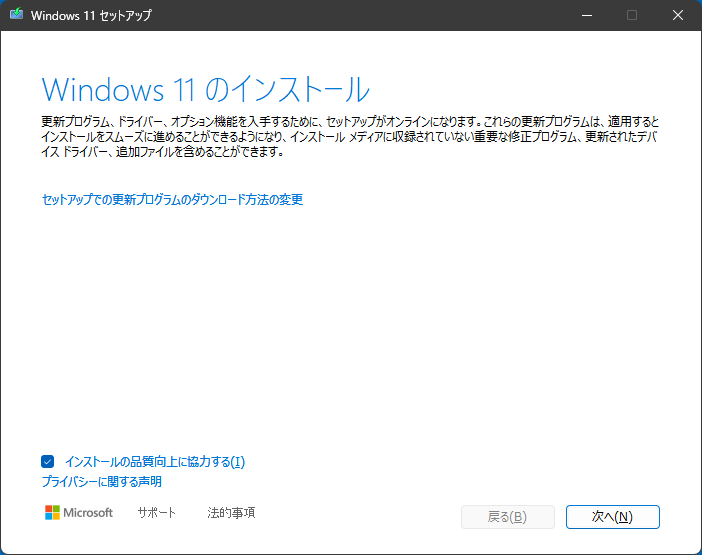Viewport: 702px width, 555px height.
Task: Click the paragraph starting 更新プログラム、ドライバー
Action: click(x=350, y=137)
